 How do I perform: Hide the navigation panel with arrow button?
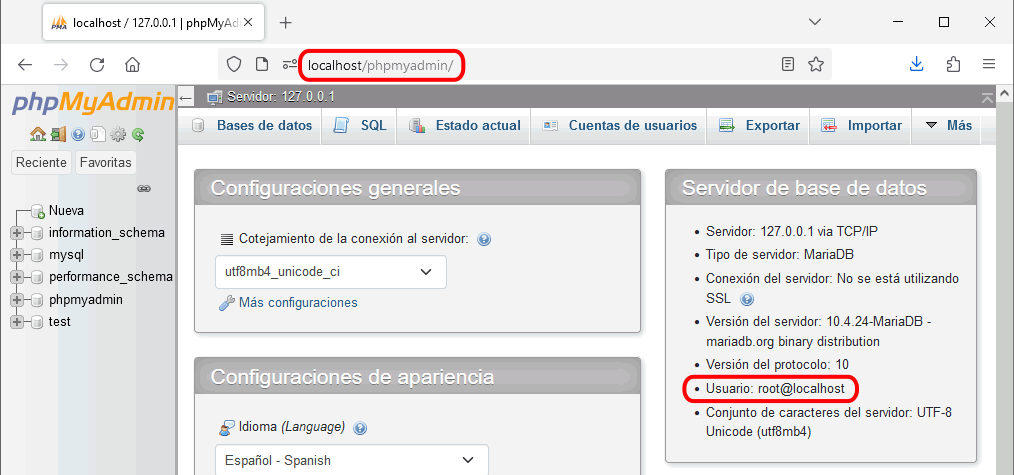(x=186, y=98)
